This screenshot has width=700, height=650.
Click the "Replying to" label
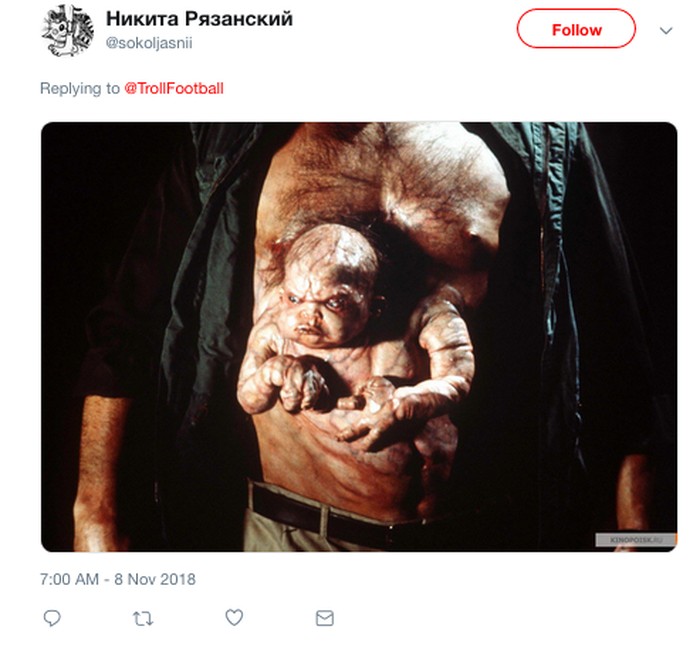click(x=80, y=89)
